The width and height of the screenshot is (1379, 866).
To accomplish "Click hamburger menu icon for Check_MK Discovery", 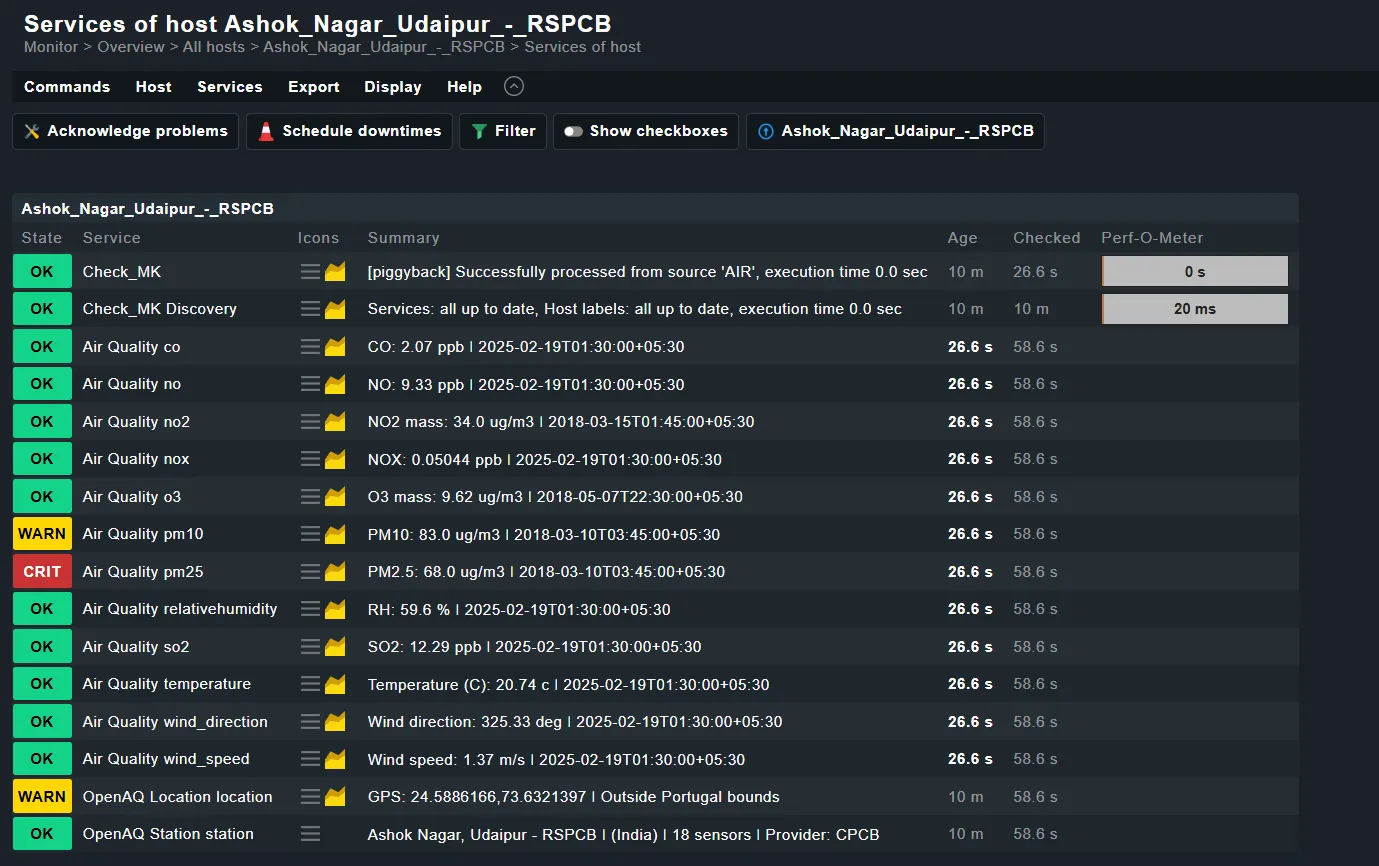I will 310,309.
